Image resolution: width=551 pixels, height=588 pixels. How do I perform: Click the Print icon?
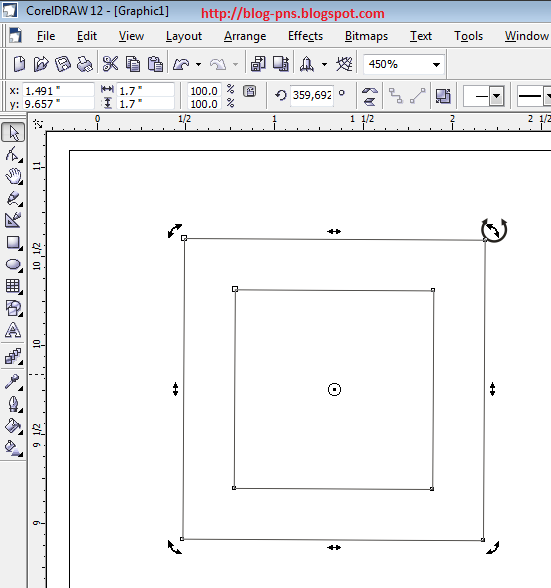[x=85, y=64]
